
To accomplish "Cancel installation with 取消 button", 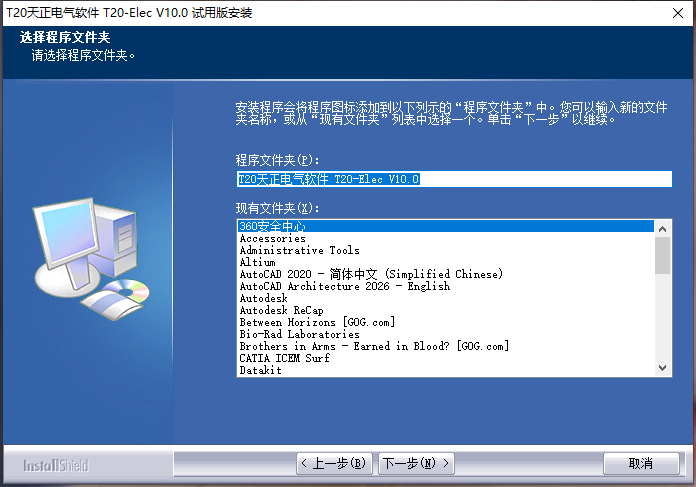I will coord(641,463).
